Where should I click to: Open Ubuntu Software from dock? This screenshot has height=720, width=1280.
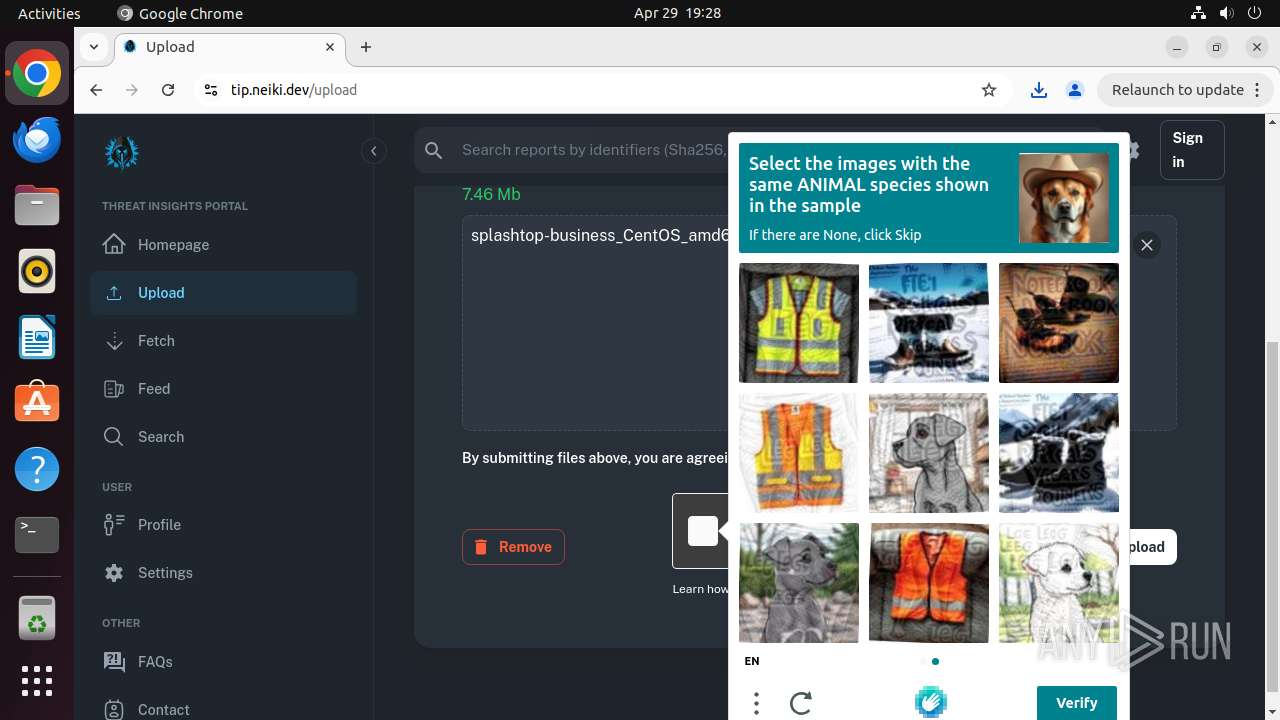37,404
